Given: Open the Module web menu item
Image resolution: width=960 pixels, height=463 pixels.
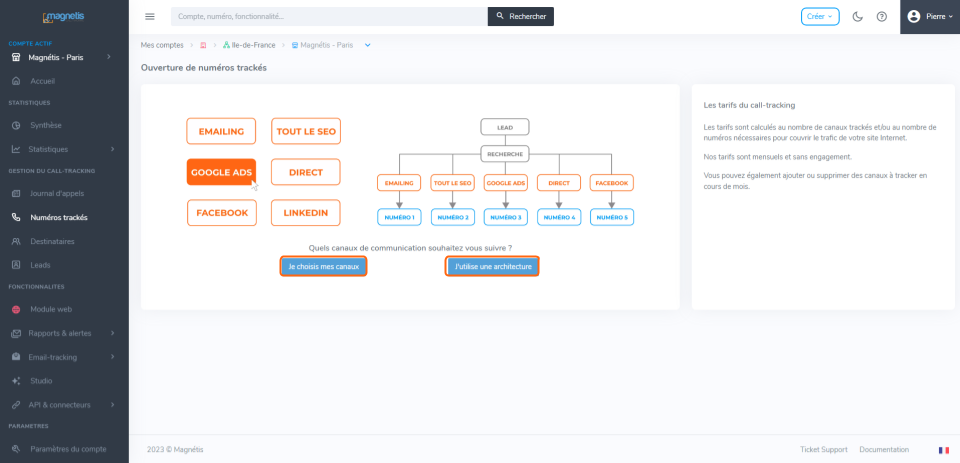Looking at the screenshot, I should 51,309.
